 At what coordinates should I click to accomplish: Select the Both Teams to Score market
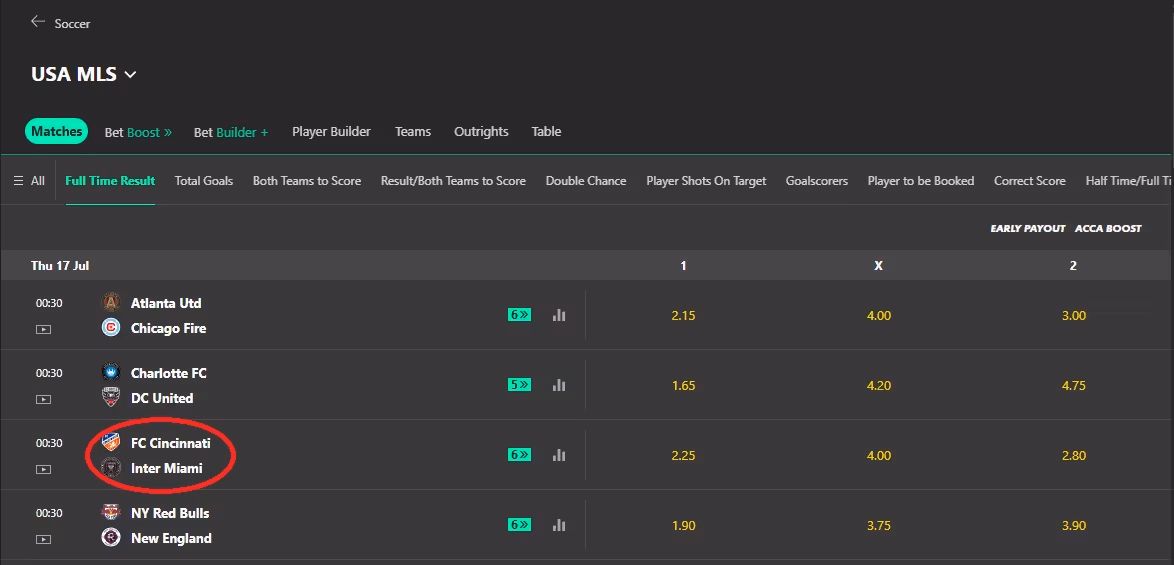pos(307,180)
